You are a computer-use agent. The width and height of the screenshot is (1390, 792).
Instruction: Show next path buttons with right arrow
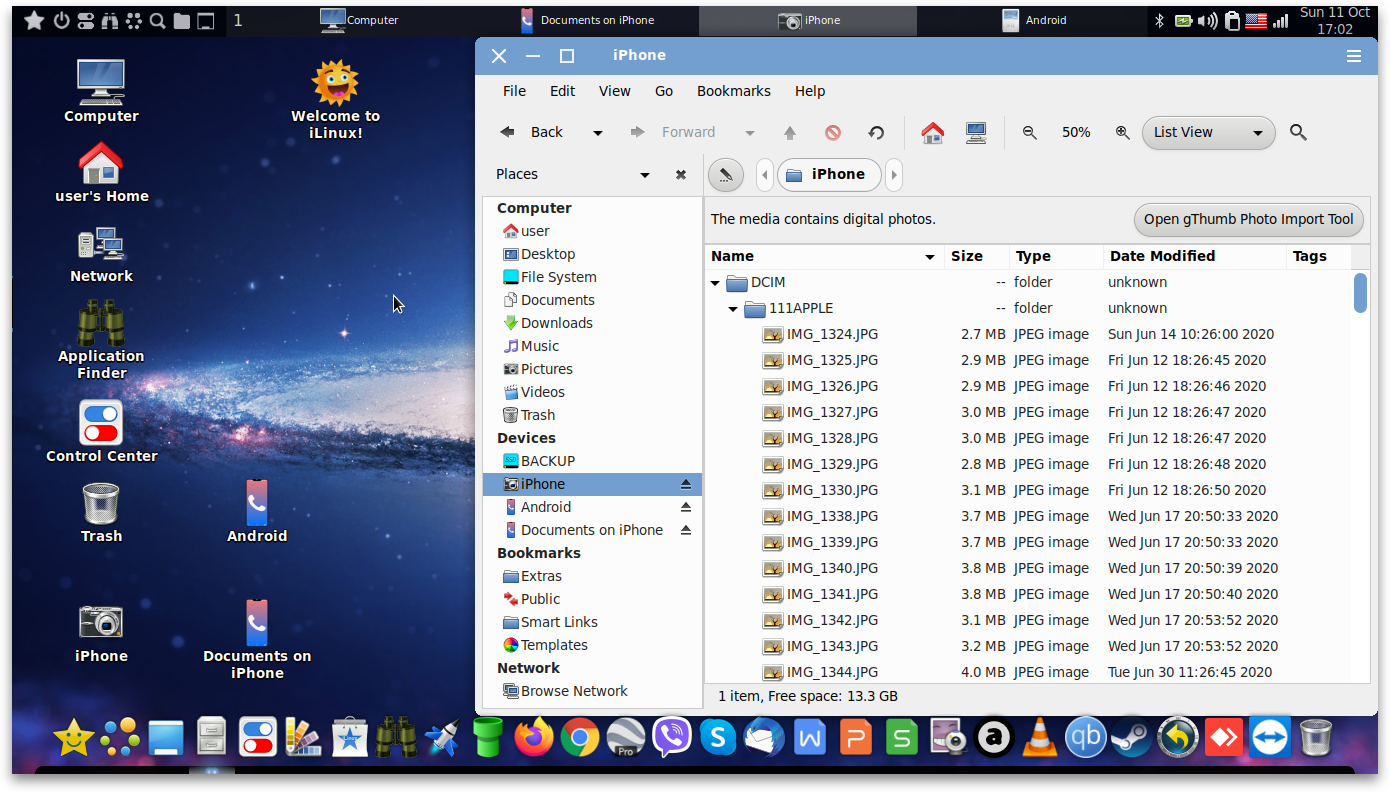pyautogui.click(x=894, y=175)
